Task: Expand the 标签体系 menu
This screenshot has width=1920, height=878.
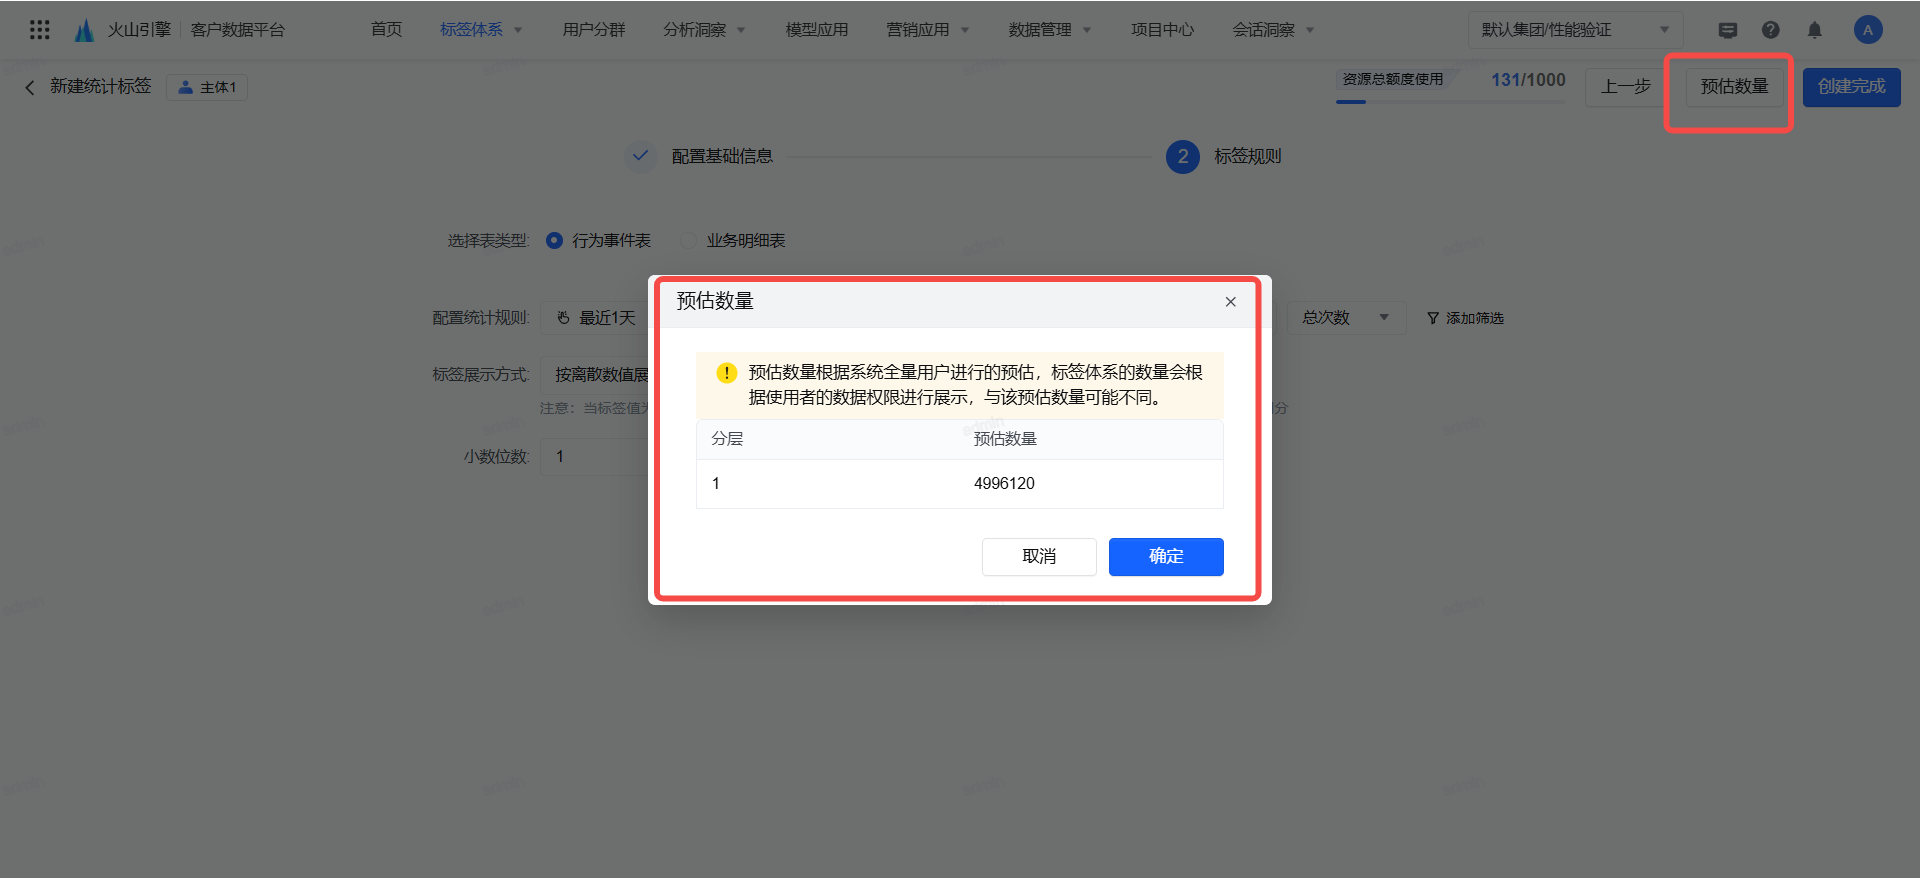Action: pos(481,30)
